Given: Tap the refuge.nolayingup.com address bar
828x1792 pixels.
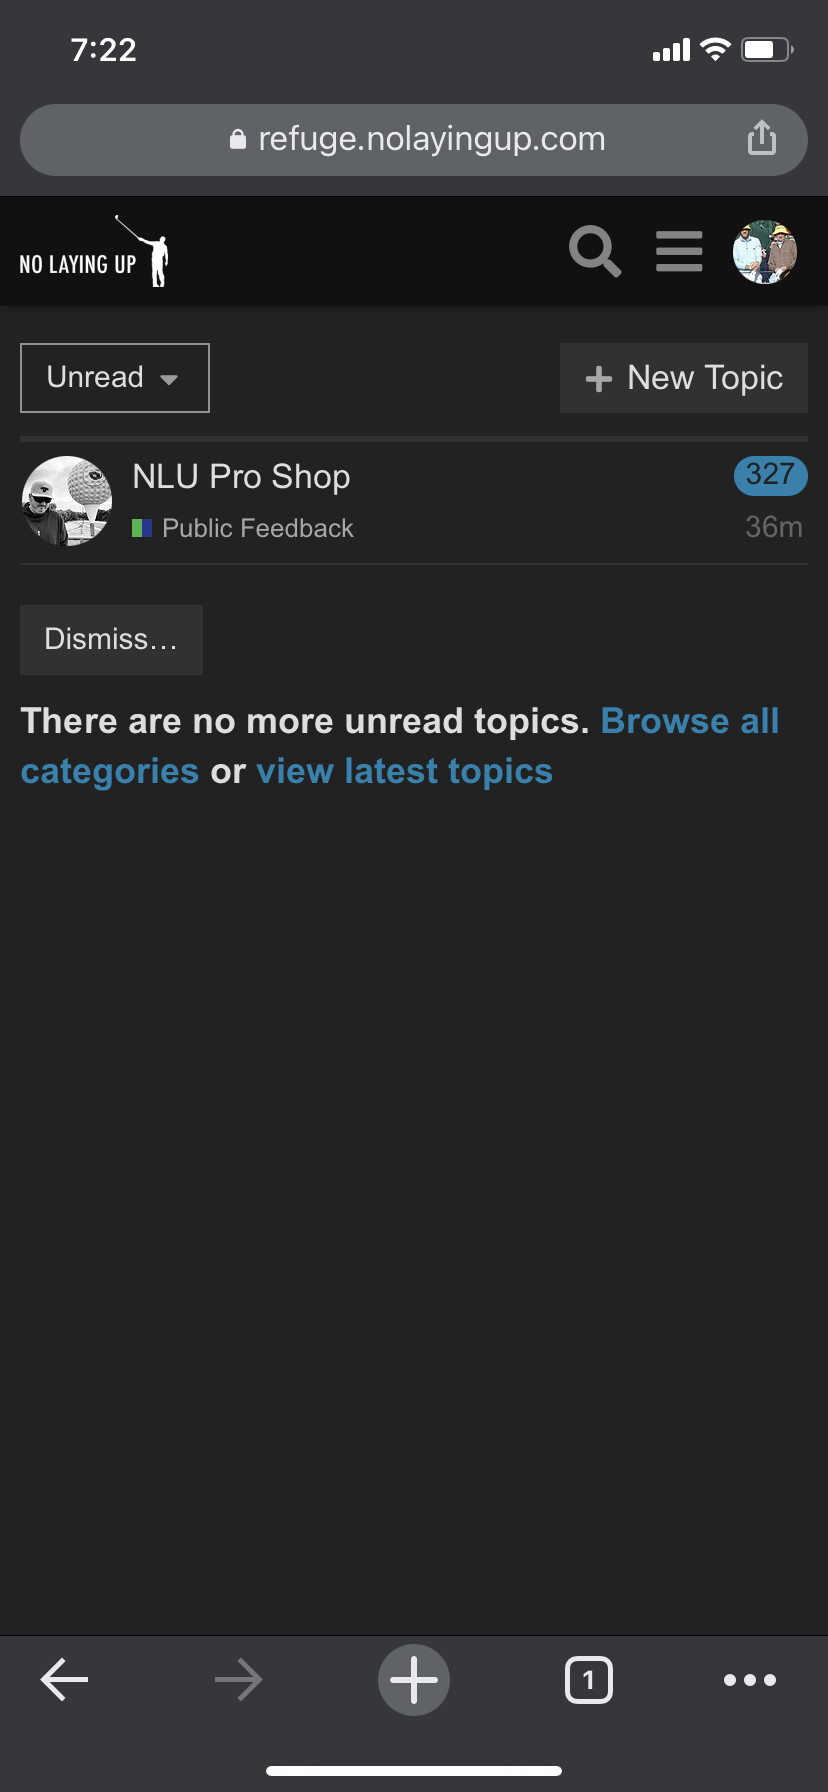Looking at the screenshot, I should click(x=416, y=139).
